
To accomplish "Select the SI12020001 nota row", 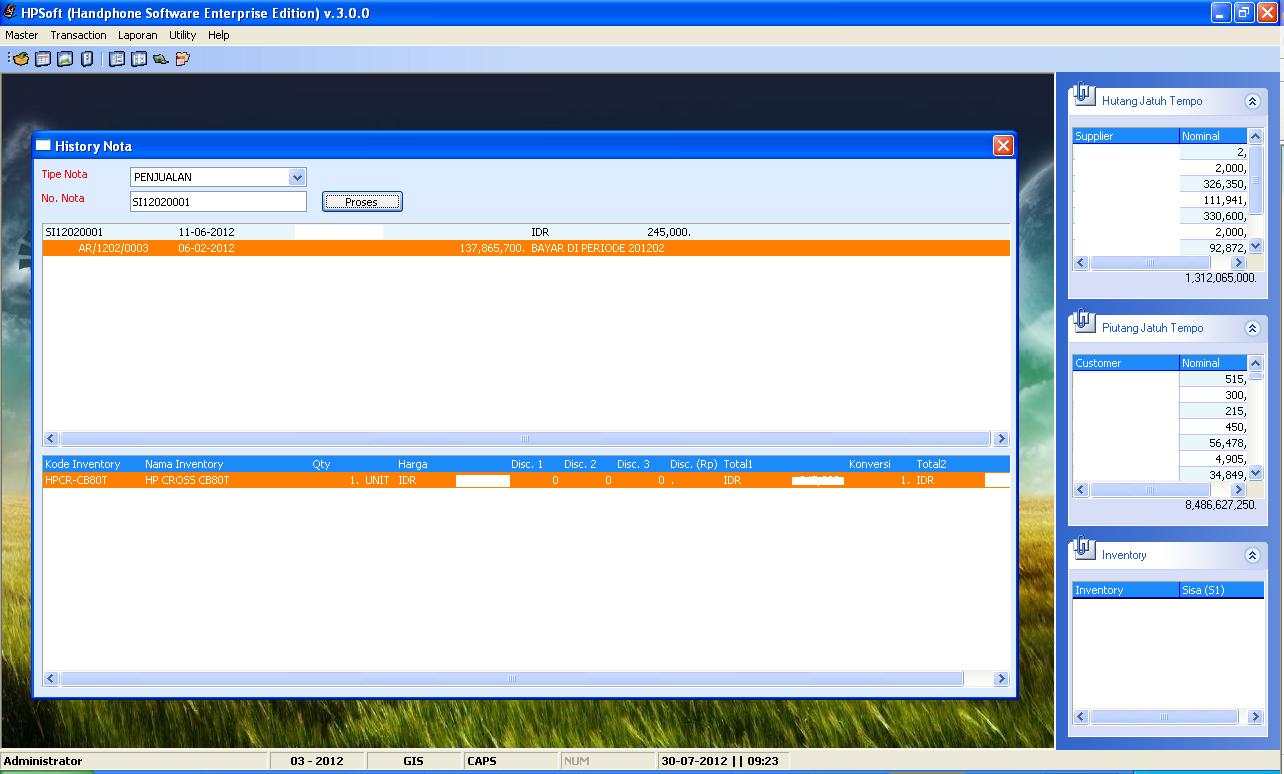I will [526, 232].
